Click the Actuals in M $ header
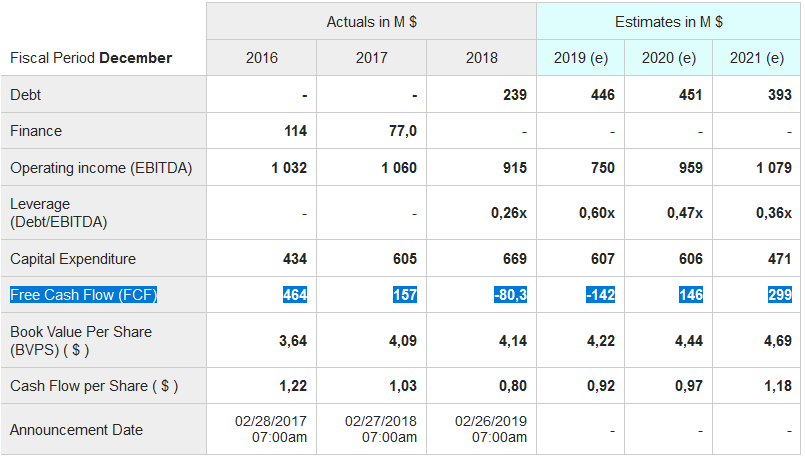The height and width of the screenshot is (467, 805). (x=372, y=21)
